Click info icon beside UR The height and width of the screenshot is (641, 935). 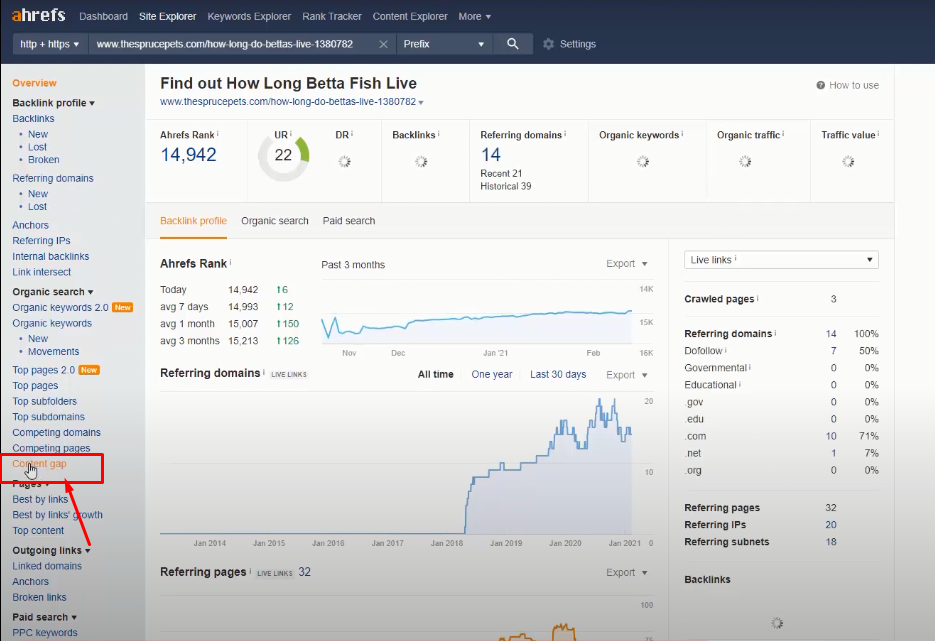291,134
